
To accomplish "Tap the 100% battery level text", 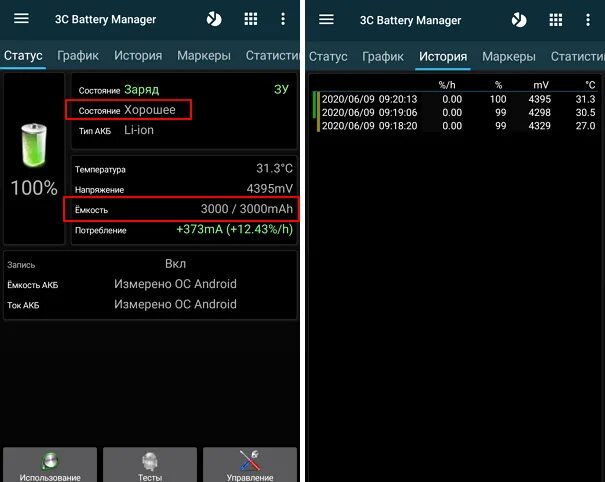I will coord(34,188).
